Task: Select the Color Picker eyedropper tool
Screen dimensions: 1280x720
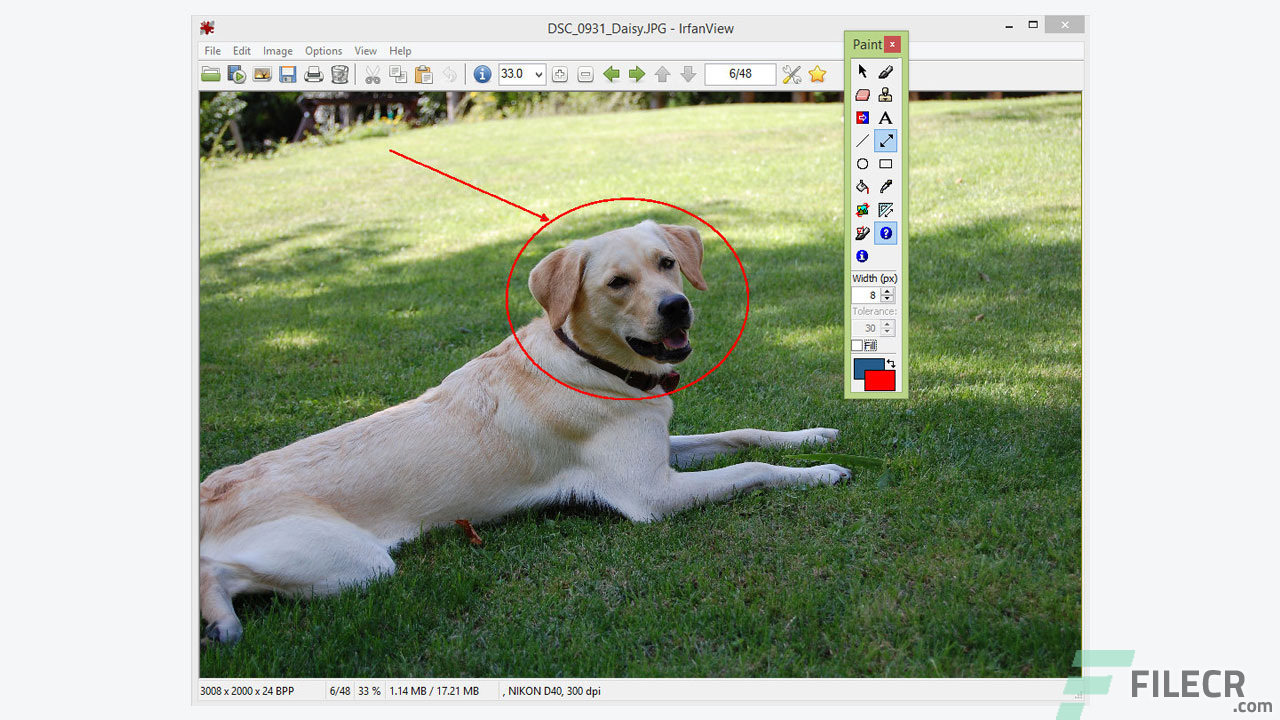Action: 885,187
